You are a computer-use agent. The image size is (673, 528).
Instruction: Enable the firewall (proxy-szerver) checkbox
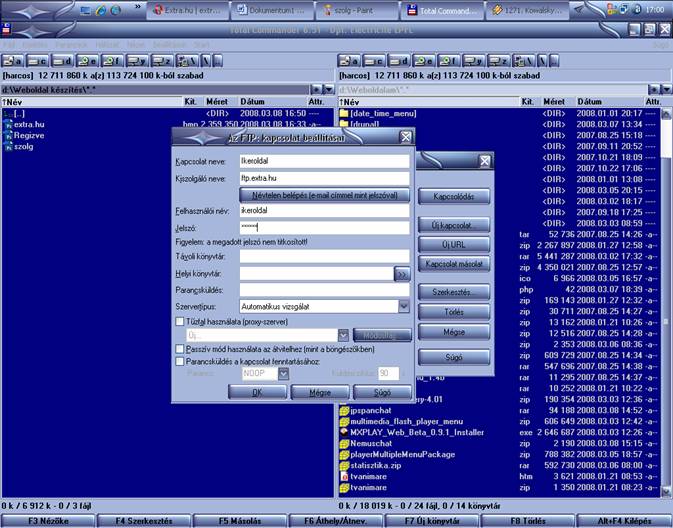(x=180, y=321)
